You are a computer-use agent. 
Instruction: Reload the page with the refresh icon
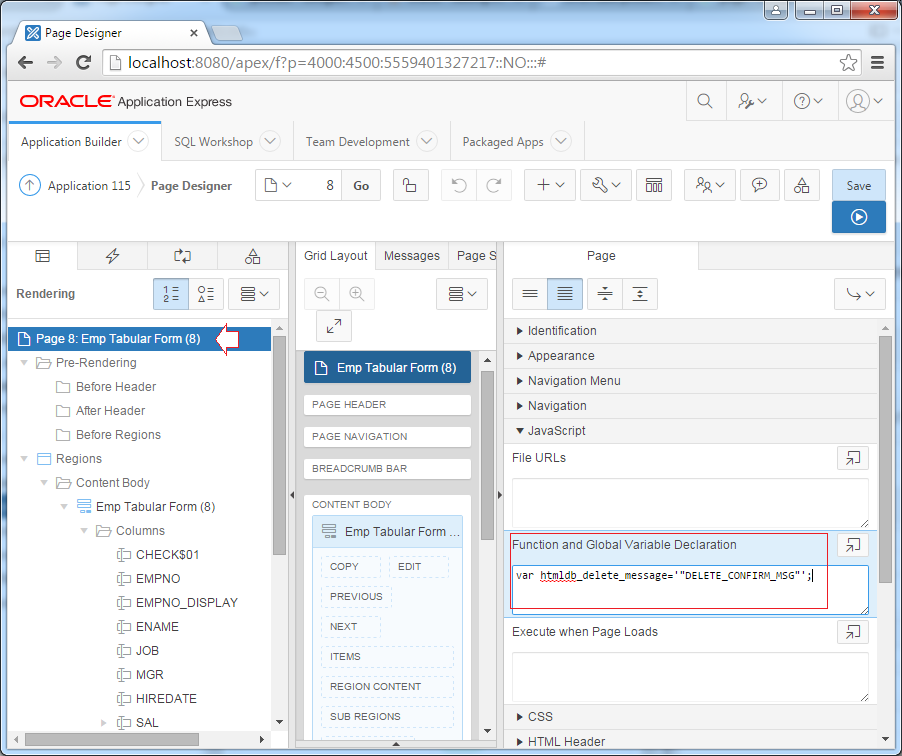point(84,62)
